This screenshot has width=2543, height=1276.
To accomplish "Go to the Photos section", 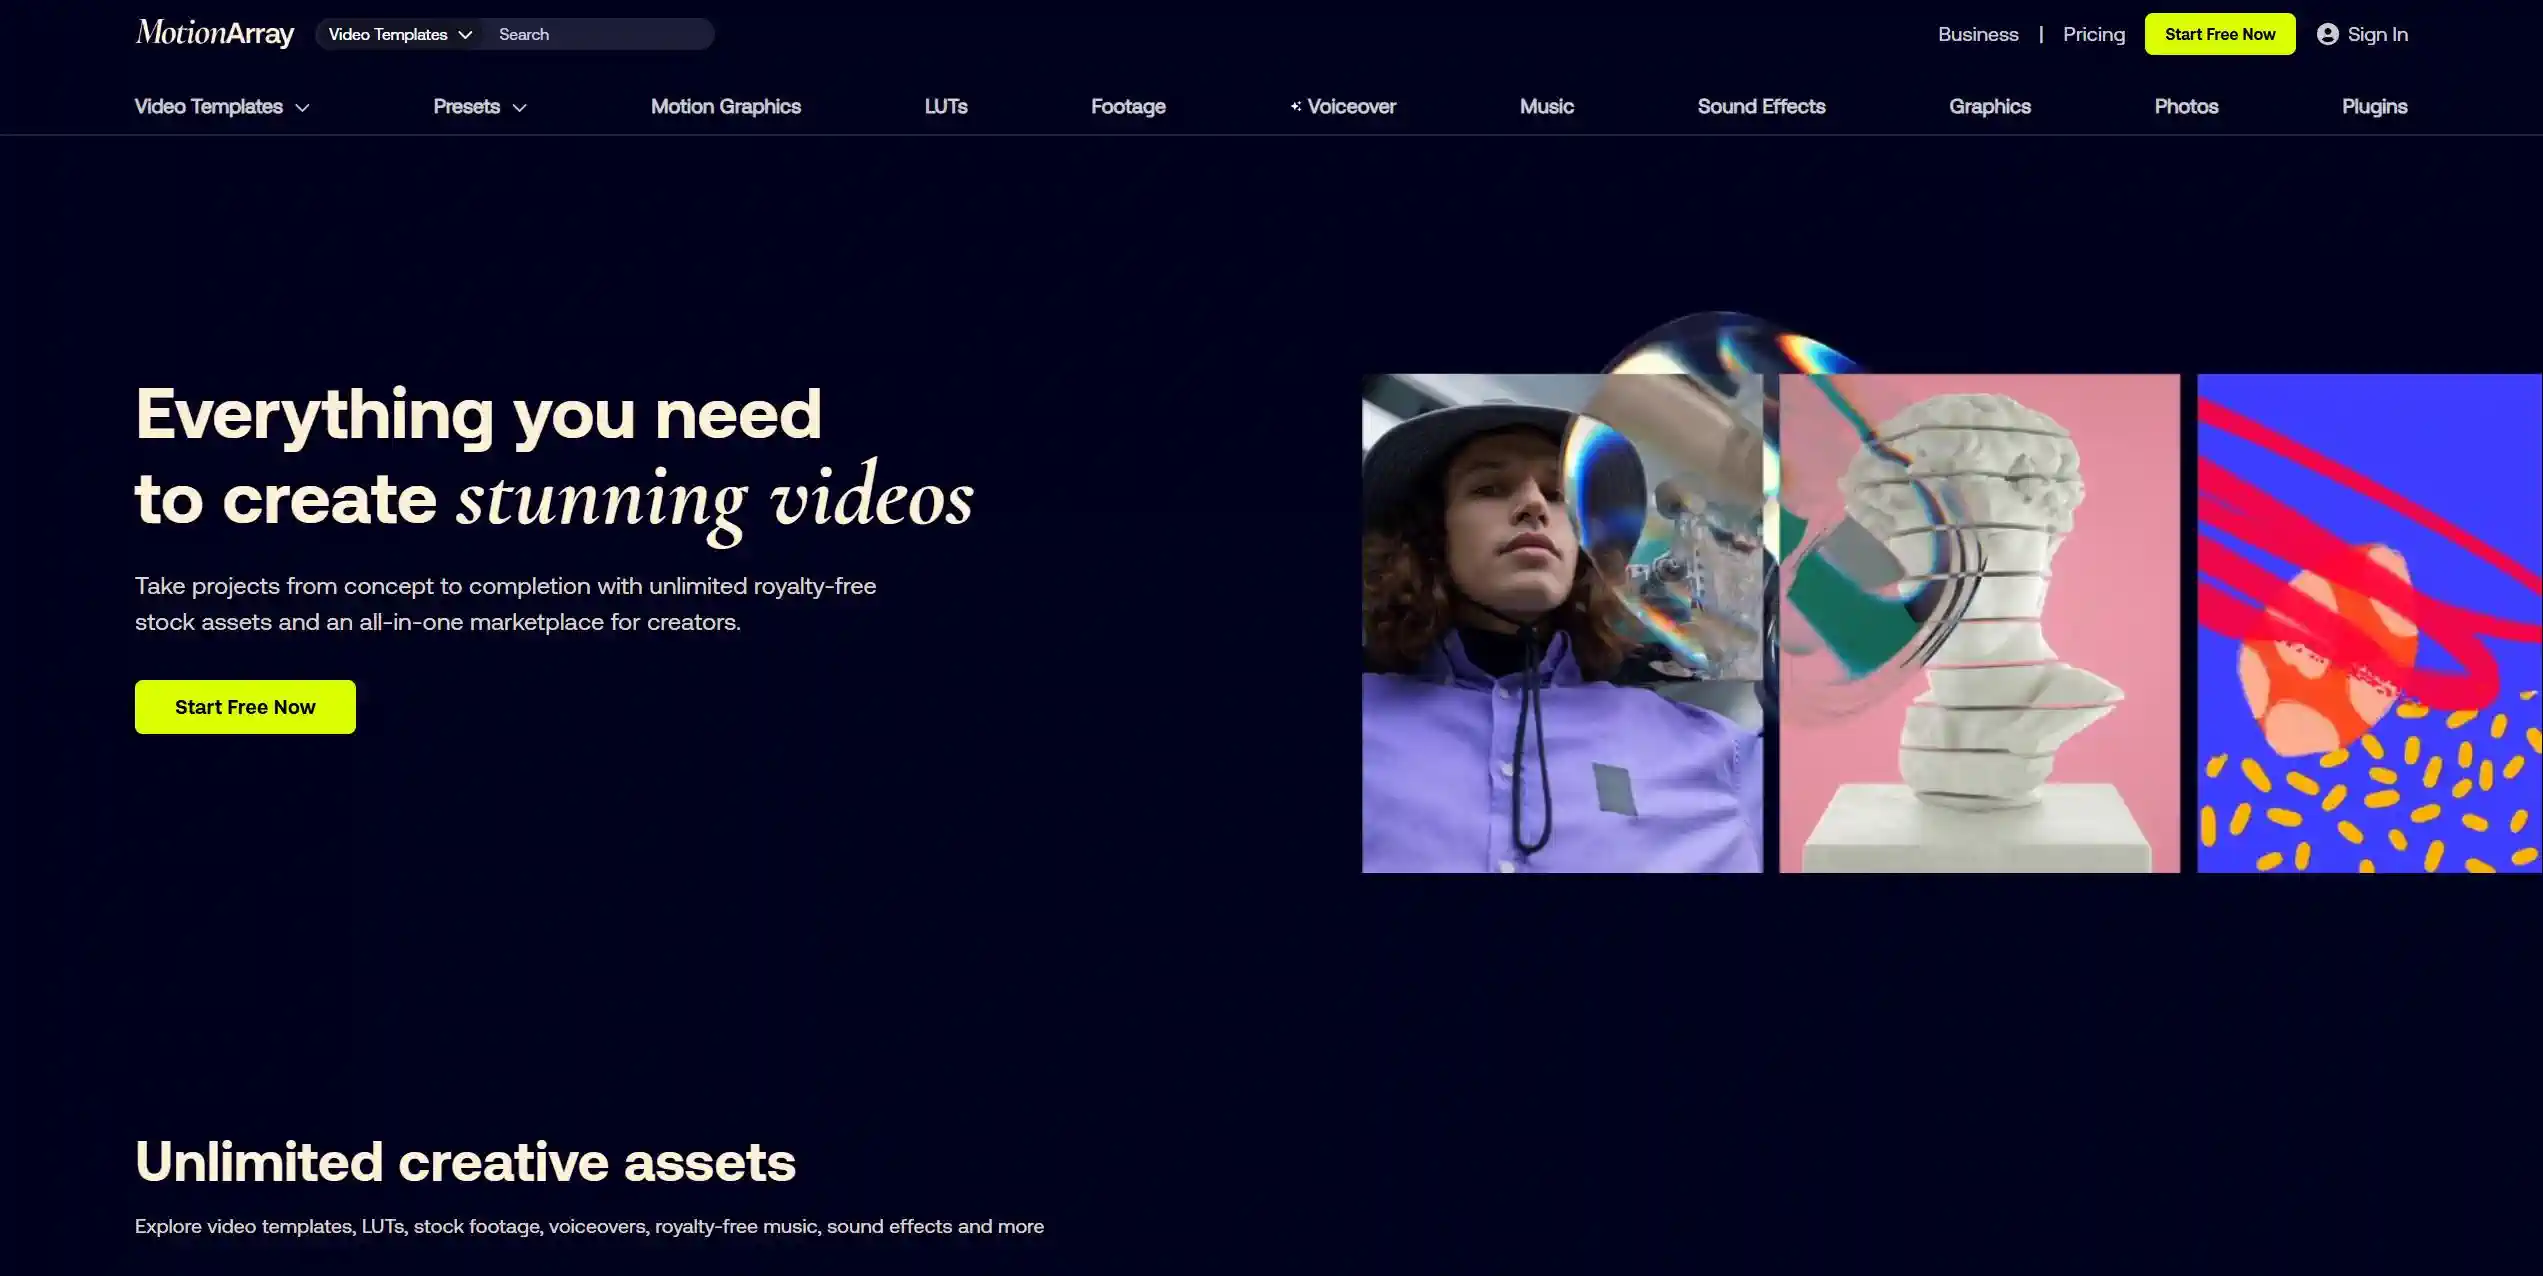I will click(2185, 106).
